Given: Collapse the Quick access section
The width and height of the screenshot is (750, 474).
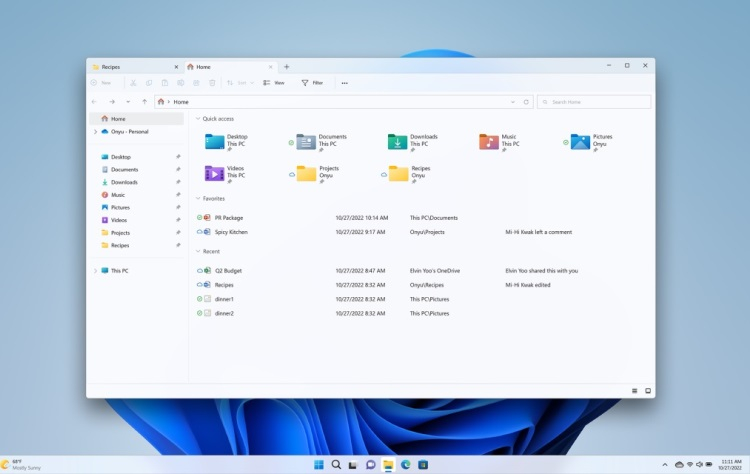Looking at the screenshot, I should 197,119.
